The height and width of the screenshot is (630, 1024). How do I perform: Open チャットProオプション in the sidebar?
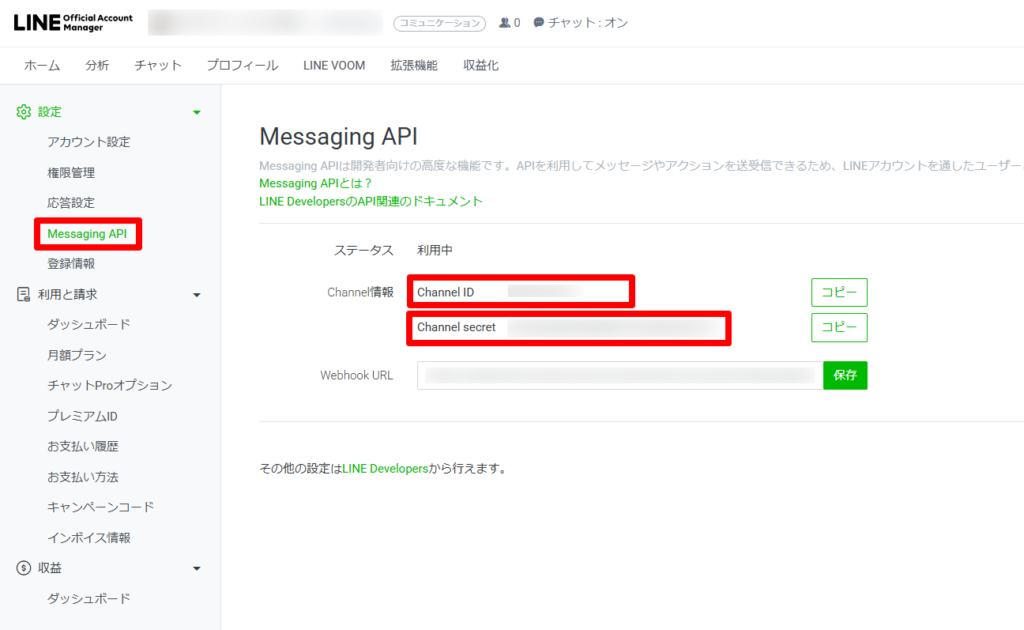(x=110, y=385)
